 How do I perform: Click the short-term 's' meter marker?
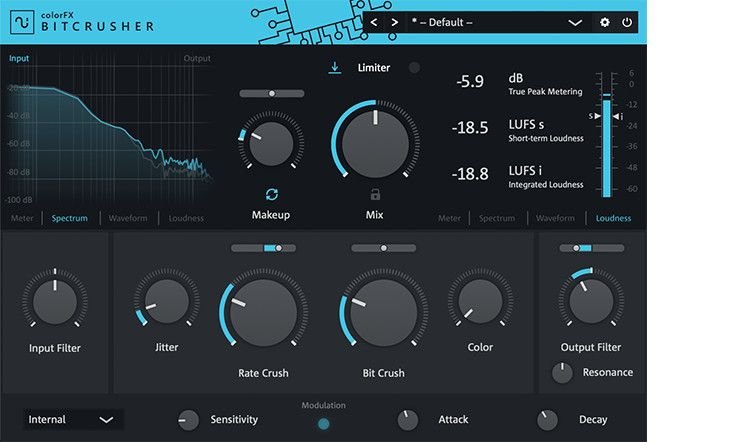595,116
